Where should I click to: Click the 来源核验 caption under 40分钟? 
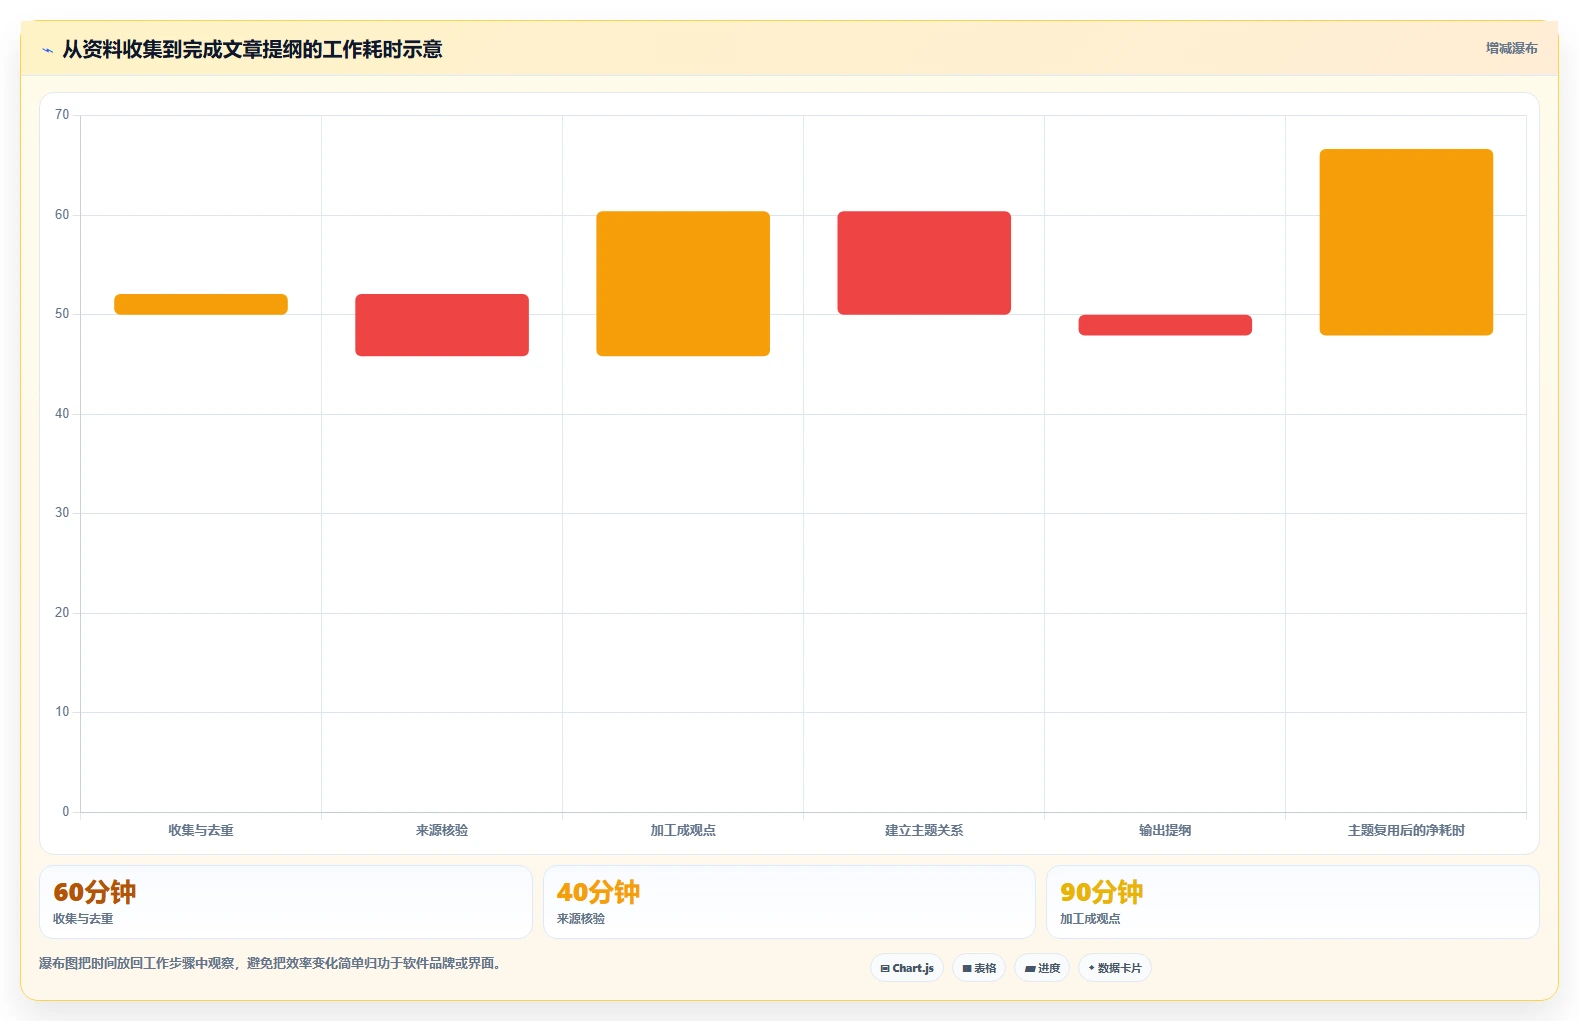(581, 918)
